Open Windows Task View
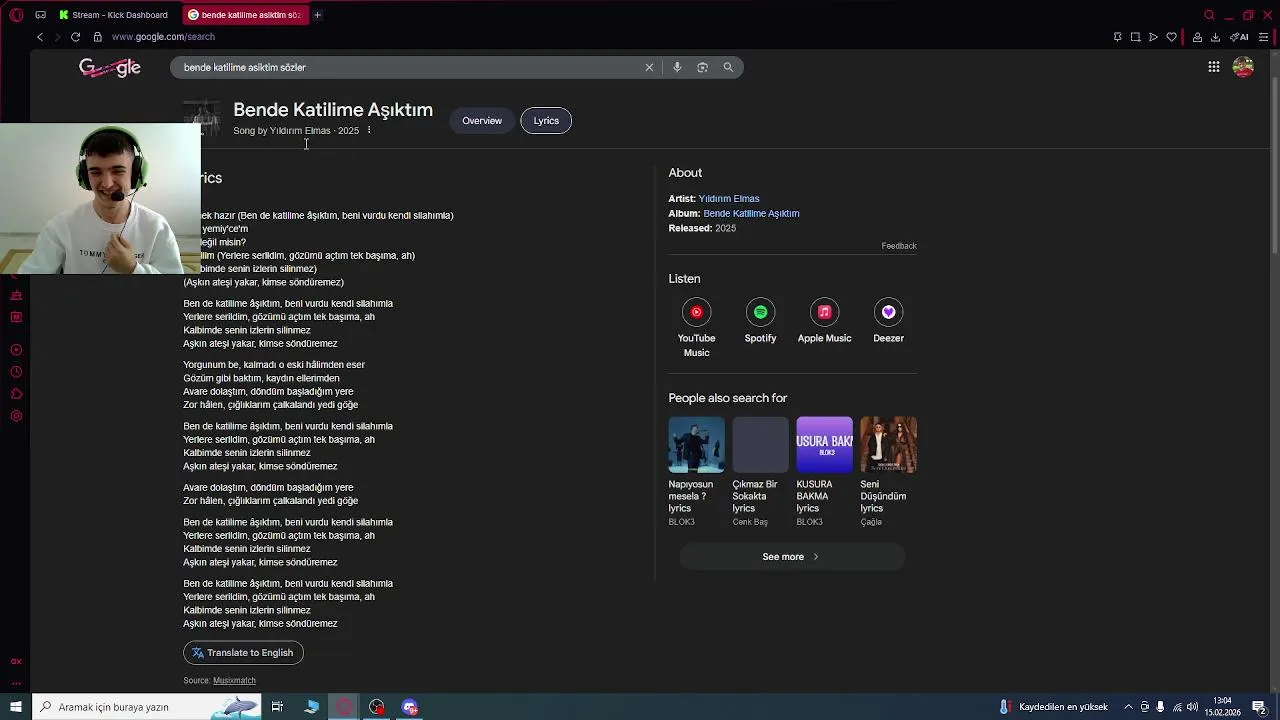 (x=277, y=707)
